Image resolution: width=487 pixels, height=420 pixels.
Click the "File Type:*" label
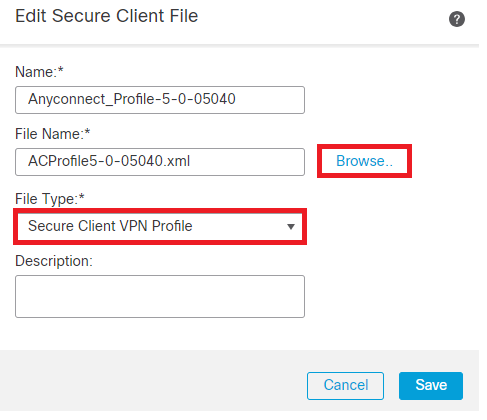(50, 199)
